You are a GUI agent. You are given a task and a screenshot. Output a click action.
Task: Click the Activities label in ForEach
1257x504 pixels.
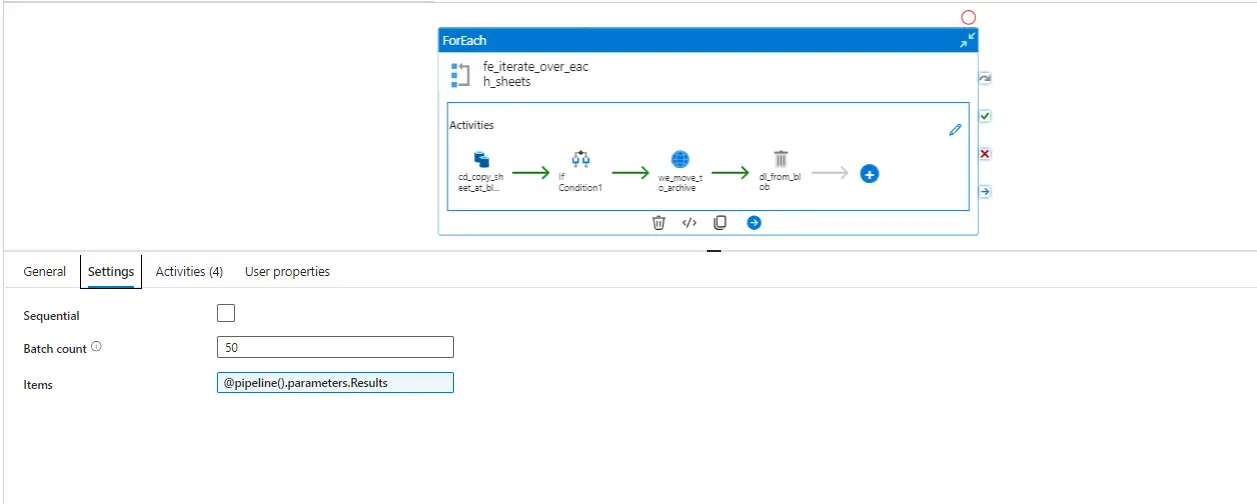point(472,125)
